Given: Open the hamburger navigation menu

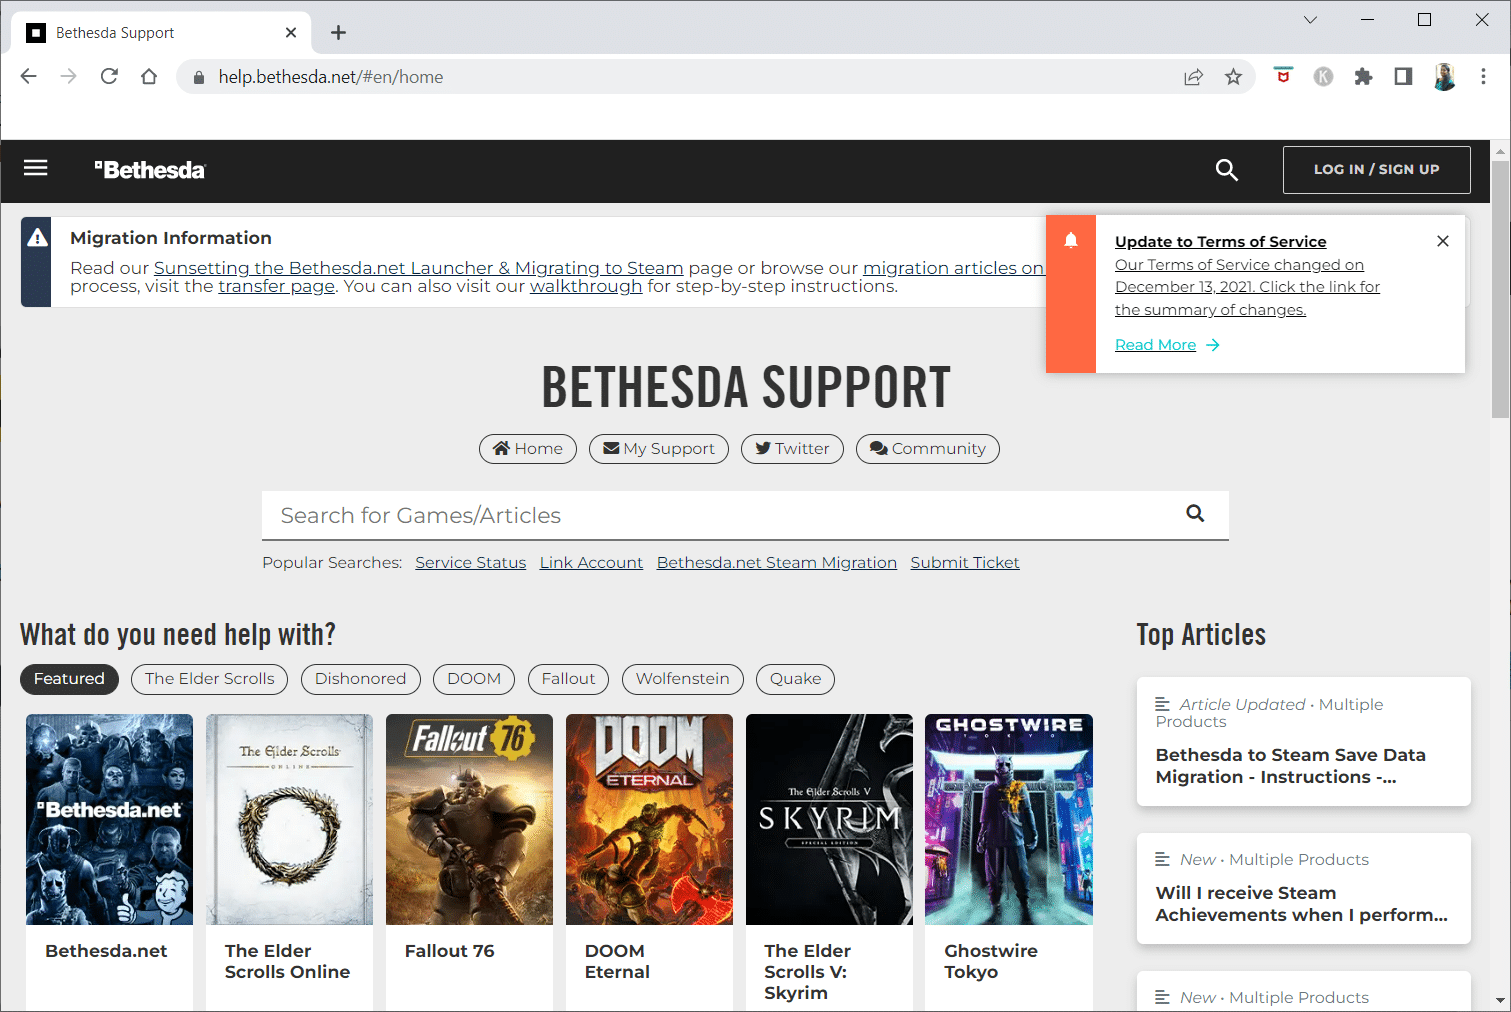Looking at the screenshot, I should 36,168.
